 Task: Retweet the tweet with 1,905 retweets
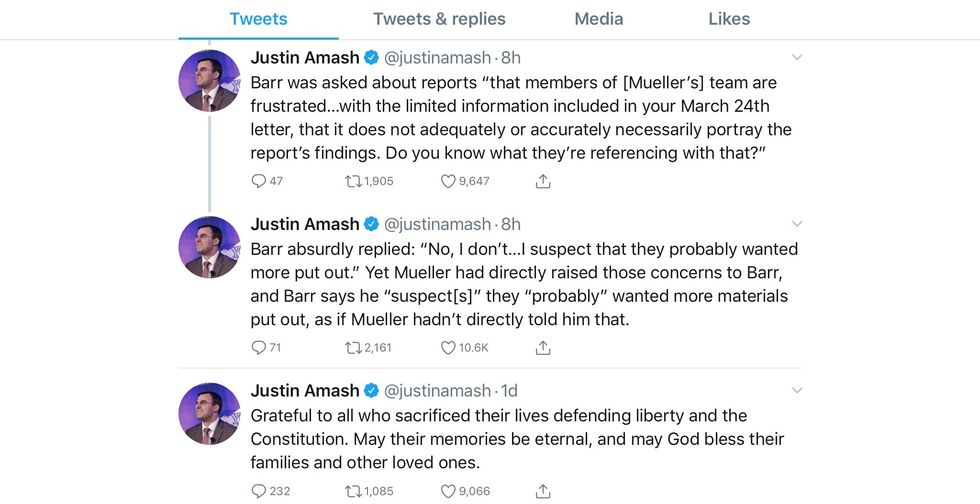353,181
